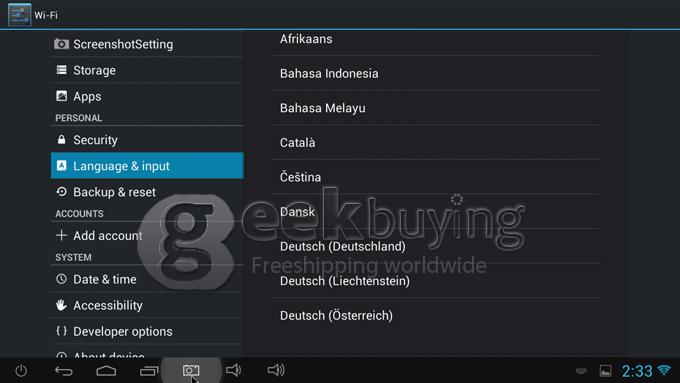Open Security settings
The height and width of the screenshot is (383, 680).
tap(147, 140)
